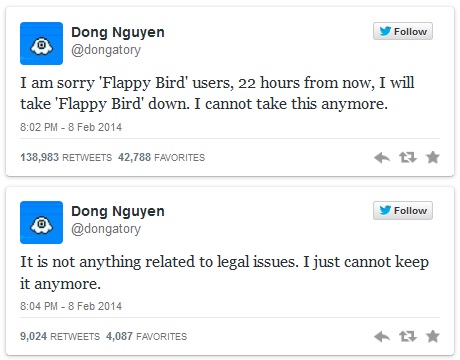
Task: View the 42,788 favorites list
Action: point(161,157)
